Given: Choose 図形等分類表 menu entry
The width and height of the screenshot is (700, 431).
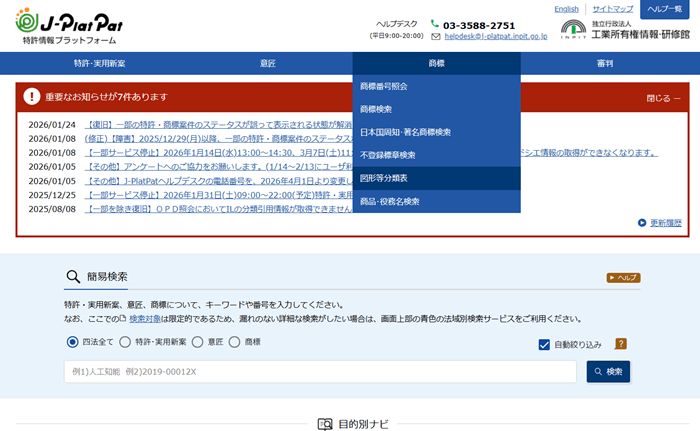Looking at the screenshot, I should point(437,178).
